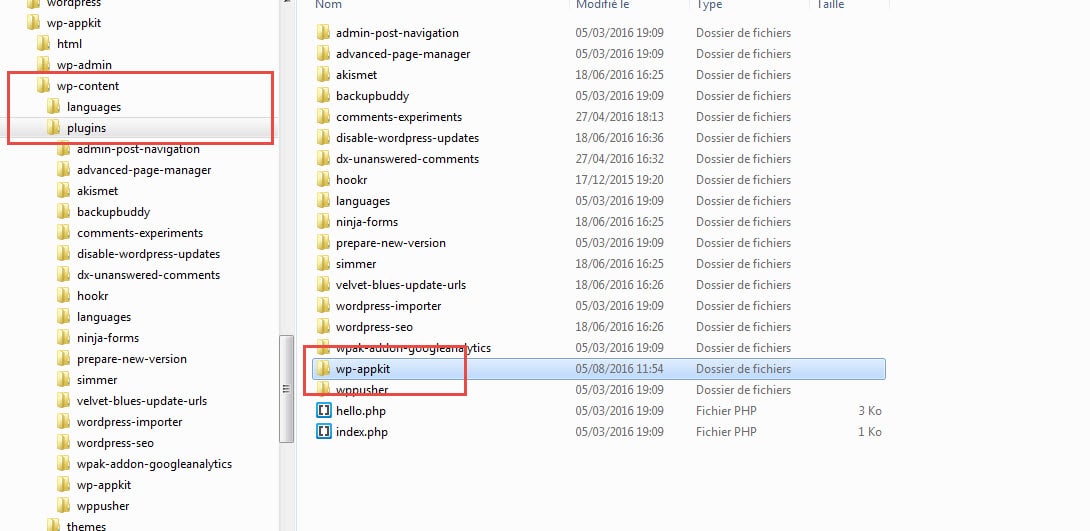This screenshot has height=531, width=1090.
Task: Select wordpress-seo in the folder tree
Action: tap(115, 443)
